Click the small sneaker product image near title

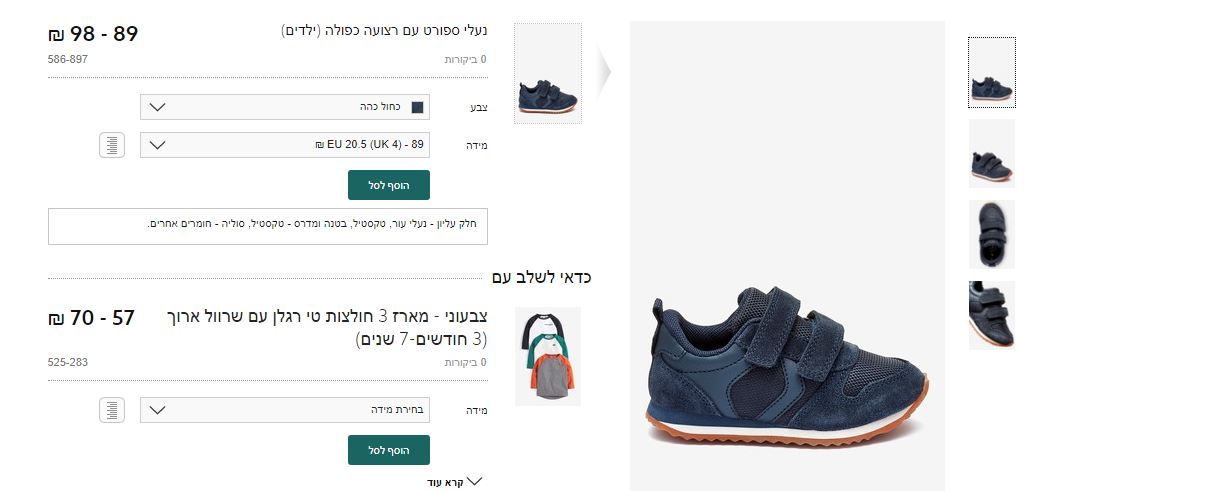tap(547, 74)
